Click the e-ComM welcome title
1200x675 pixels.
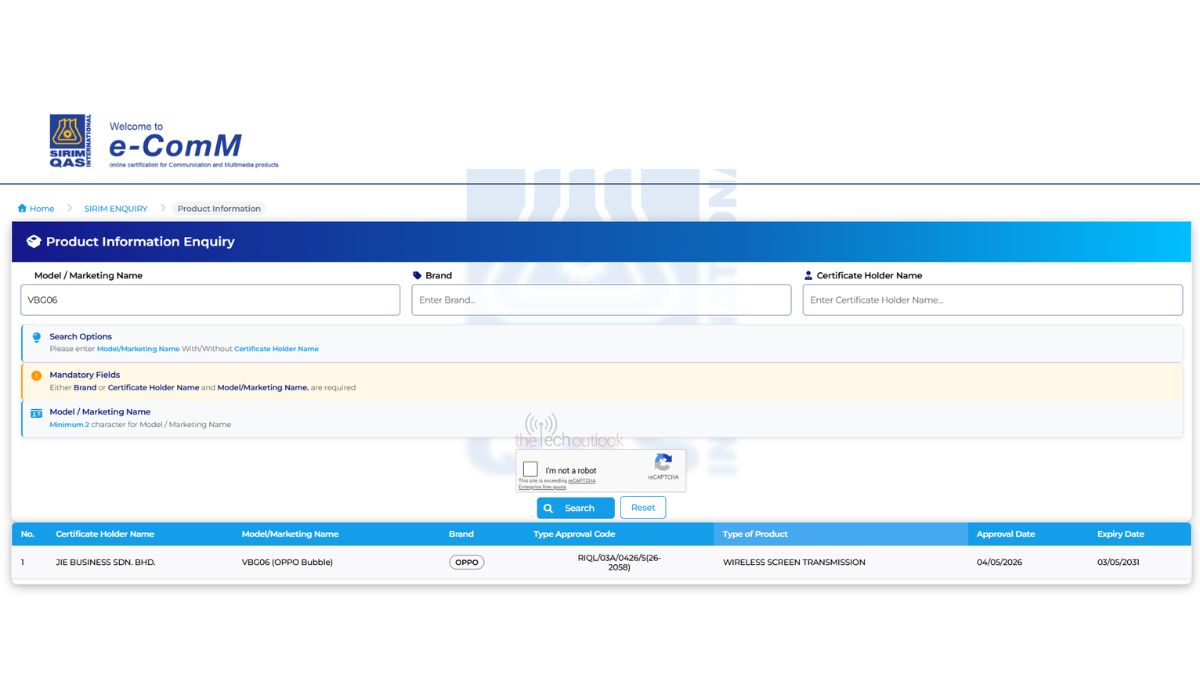coord(175,145)
